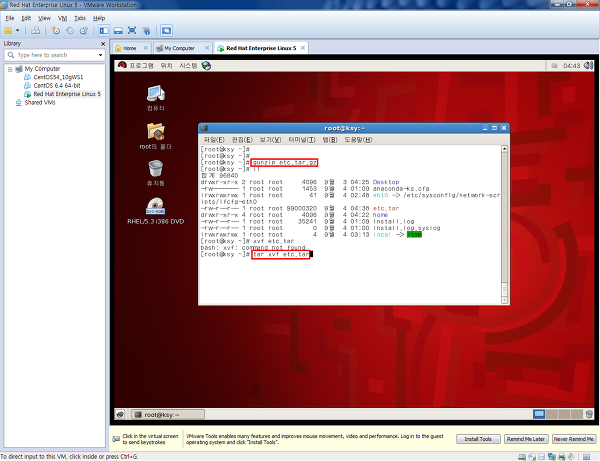Select the RHEL/5.3 i386 DVD desktop icon

coord(156,211)
